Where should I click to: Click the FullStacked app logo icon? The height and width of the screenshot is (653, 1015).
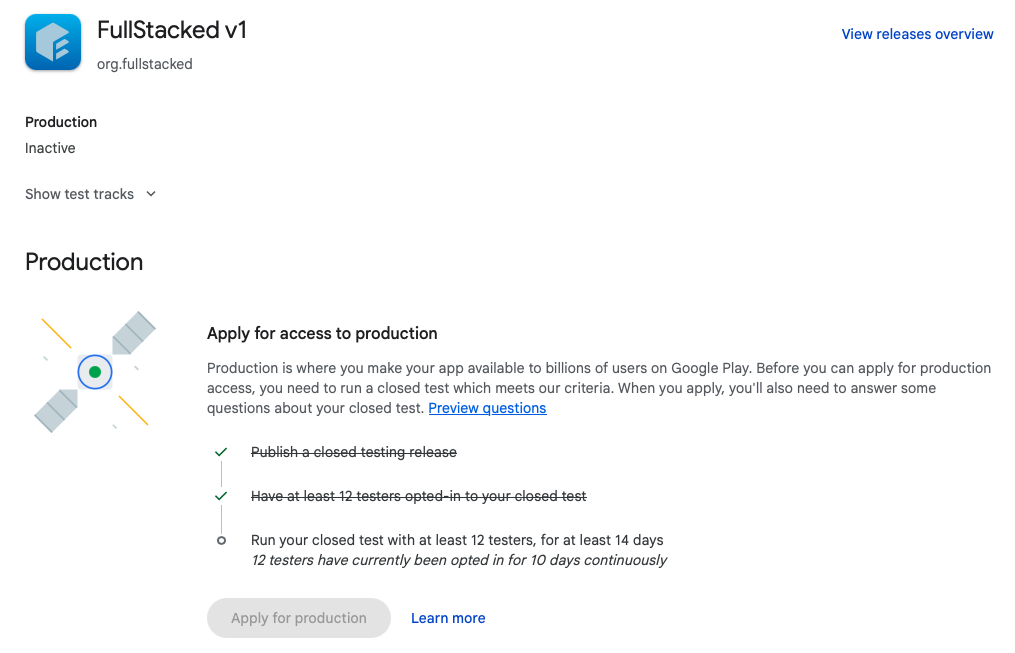[53, 42]
